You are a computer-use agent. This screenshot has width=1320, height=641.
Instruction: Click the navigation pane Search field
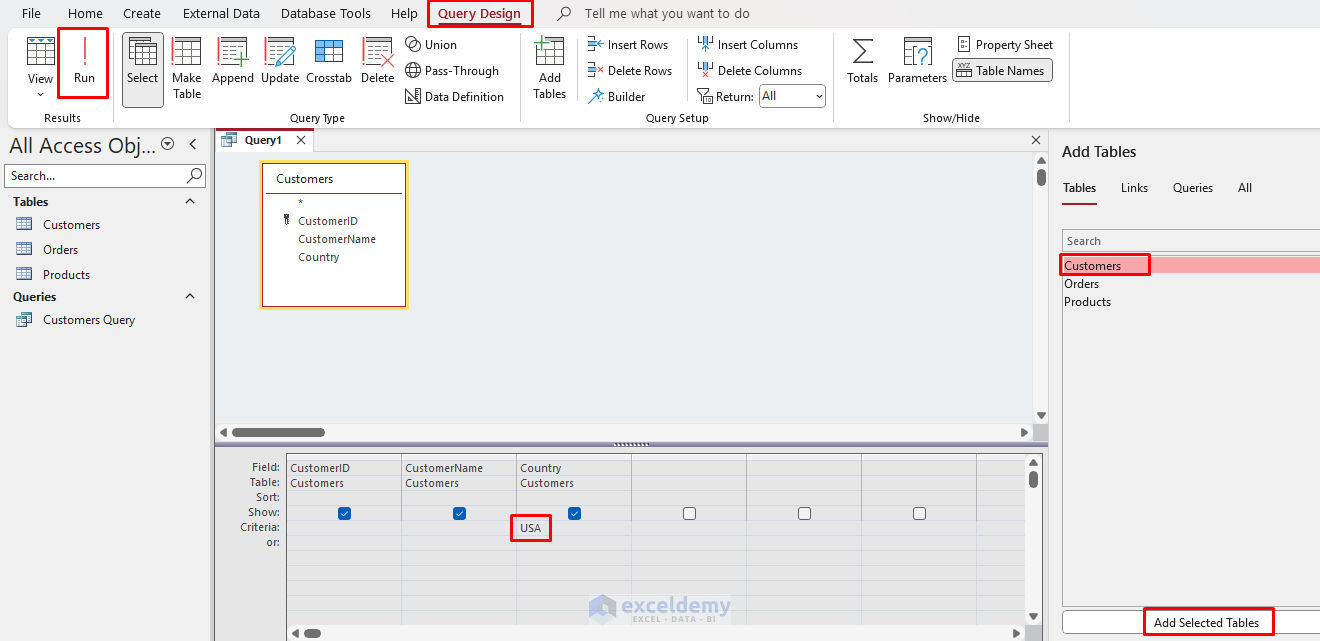(x=105, y=175)
